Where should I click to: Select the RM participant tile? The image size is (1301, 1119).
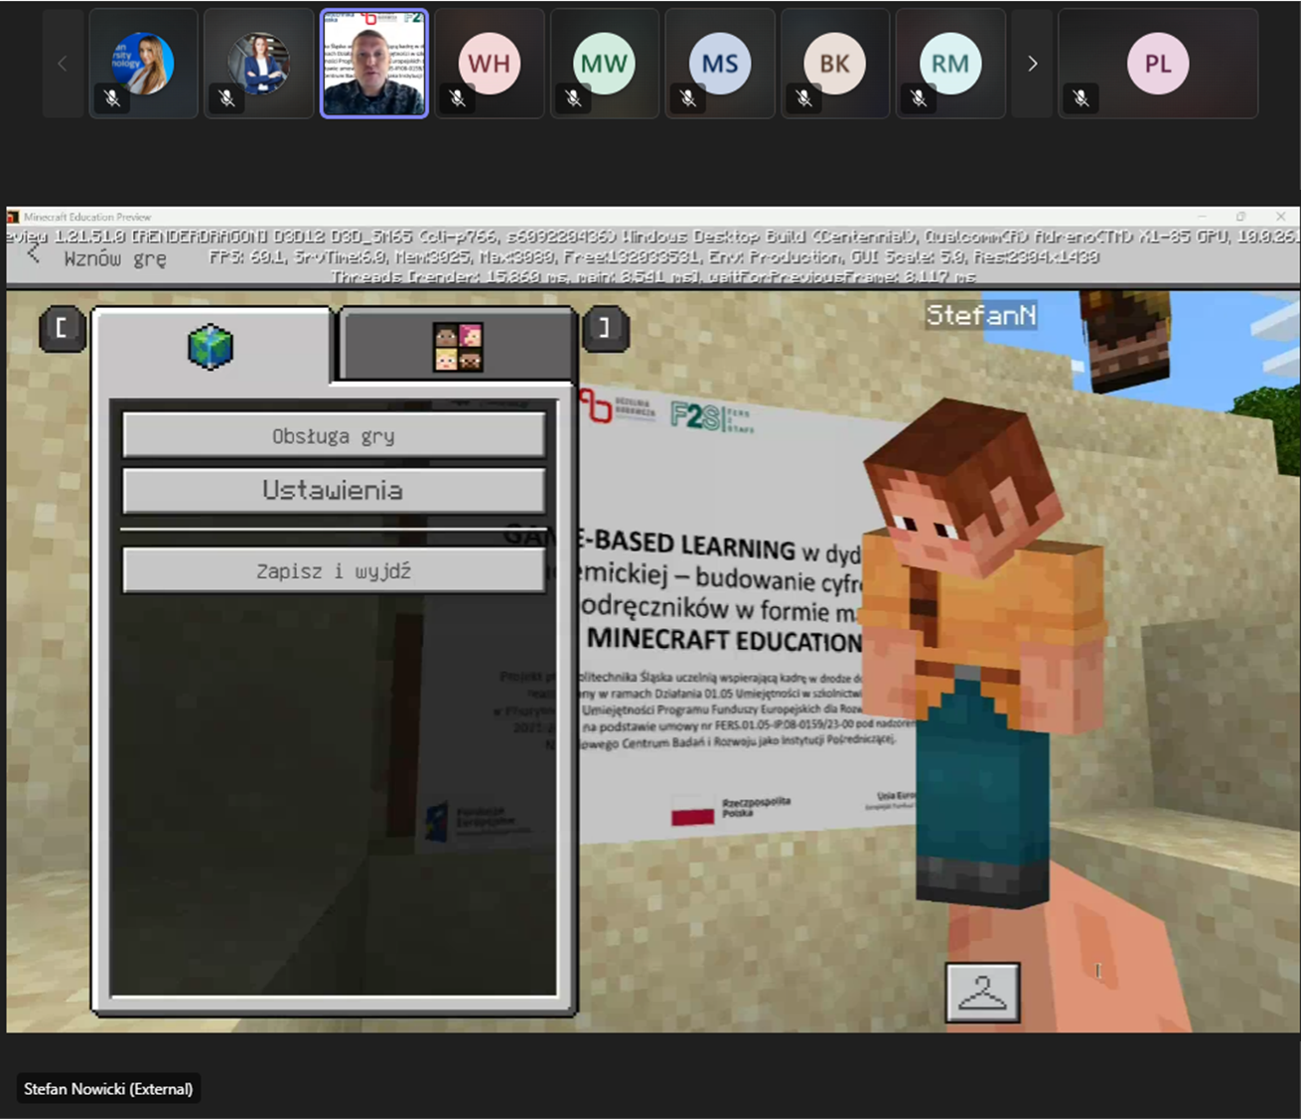[x=950, y=64]
